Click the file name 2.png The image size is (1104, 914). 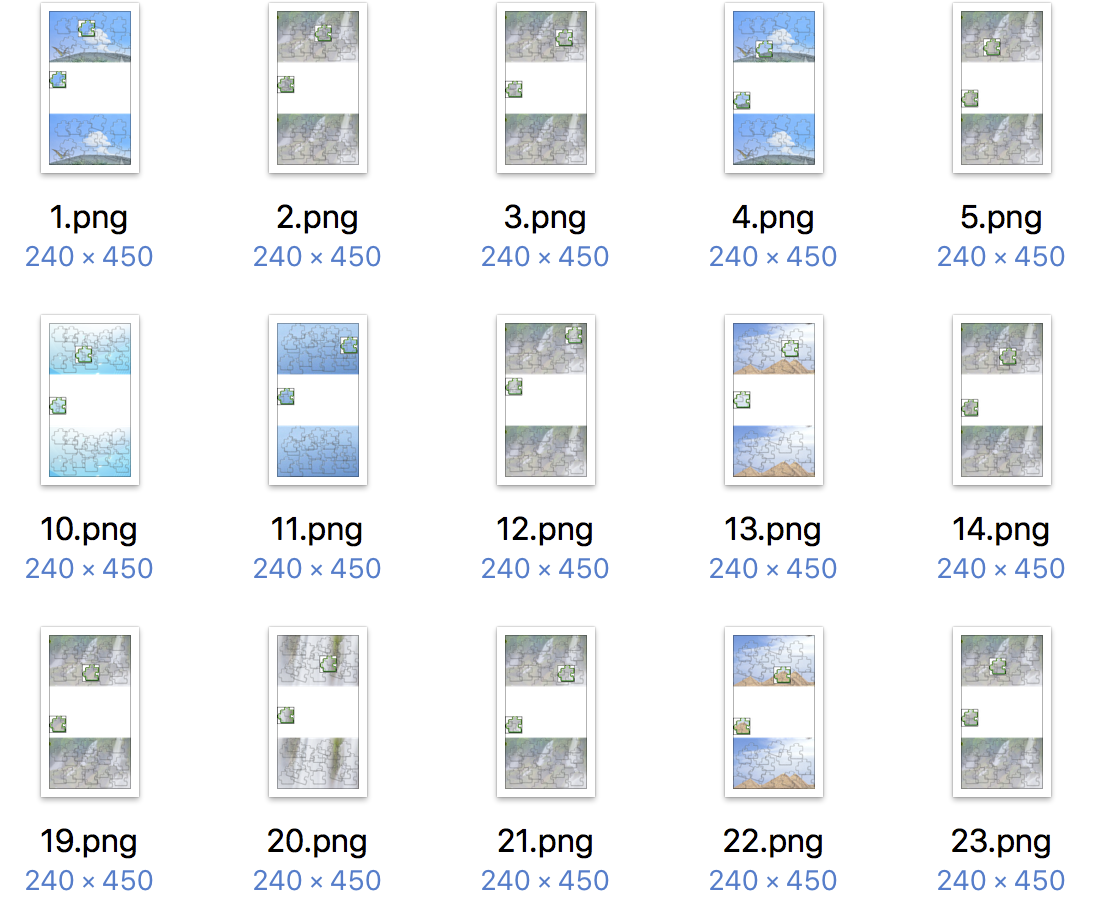tap(317, 218)
